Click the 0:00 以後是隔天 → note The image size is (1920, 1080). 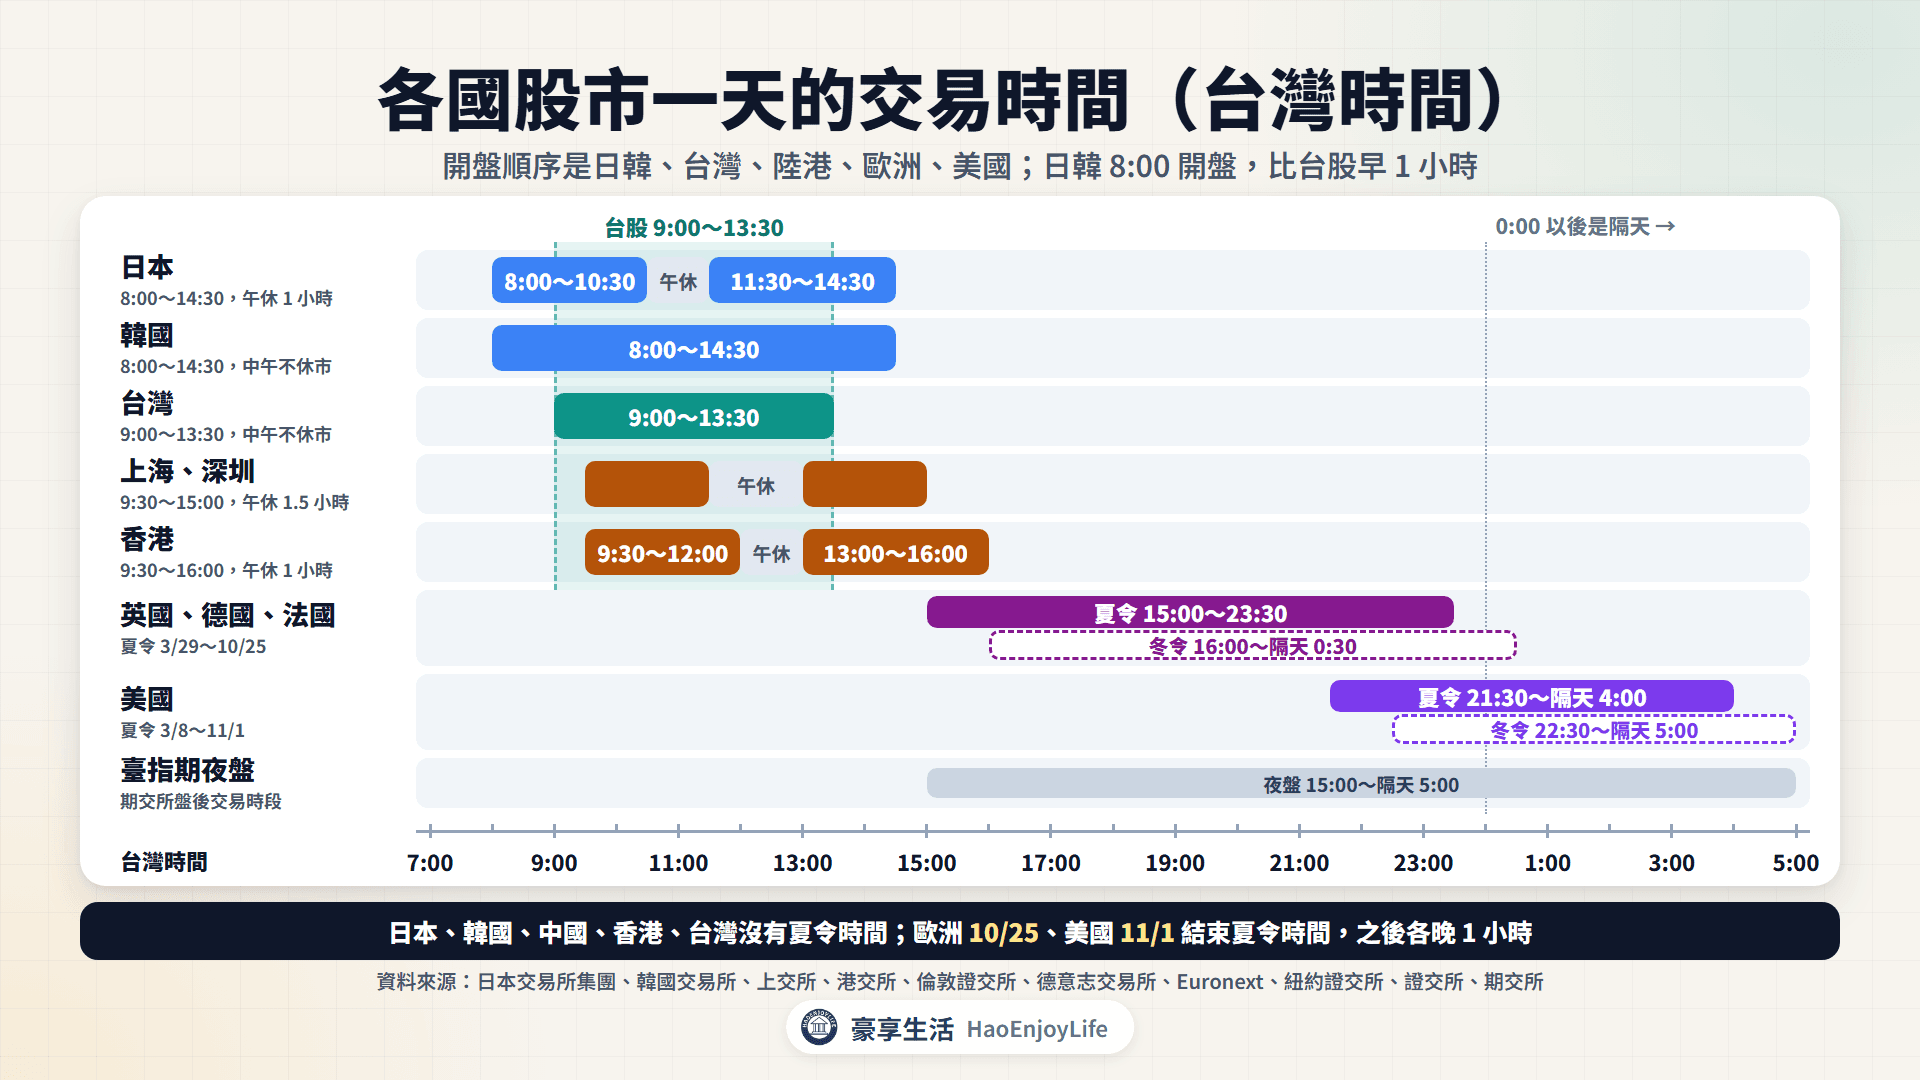(1585, 227)
